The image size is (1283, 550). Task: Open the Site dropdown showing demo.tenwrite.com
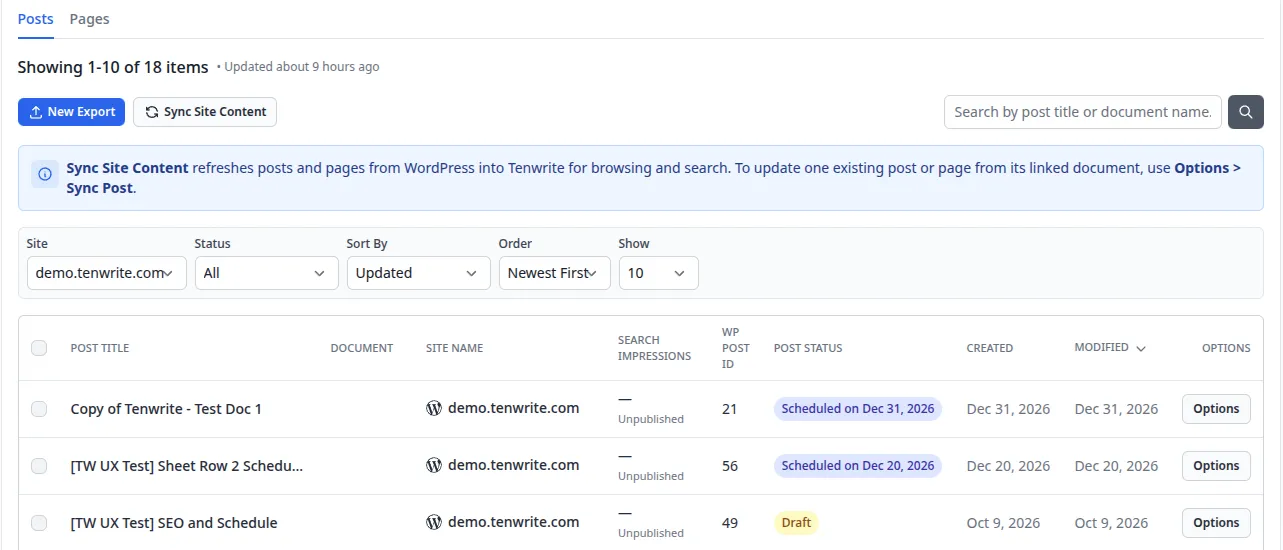coord(107,273)
